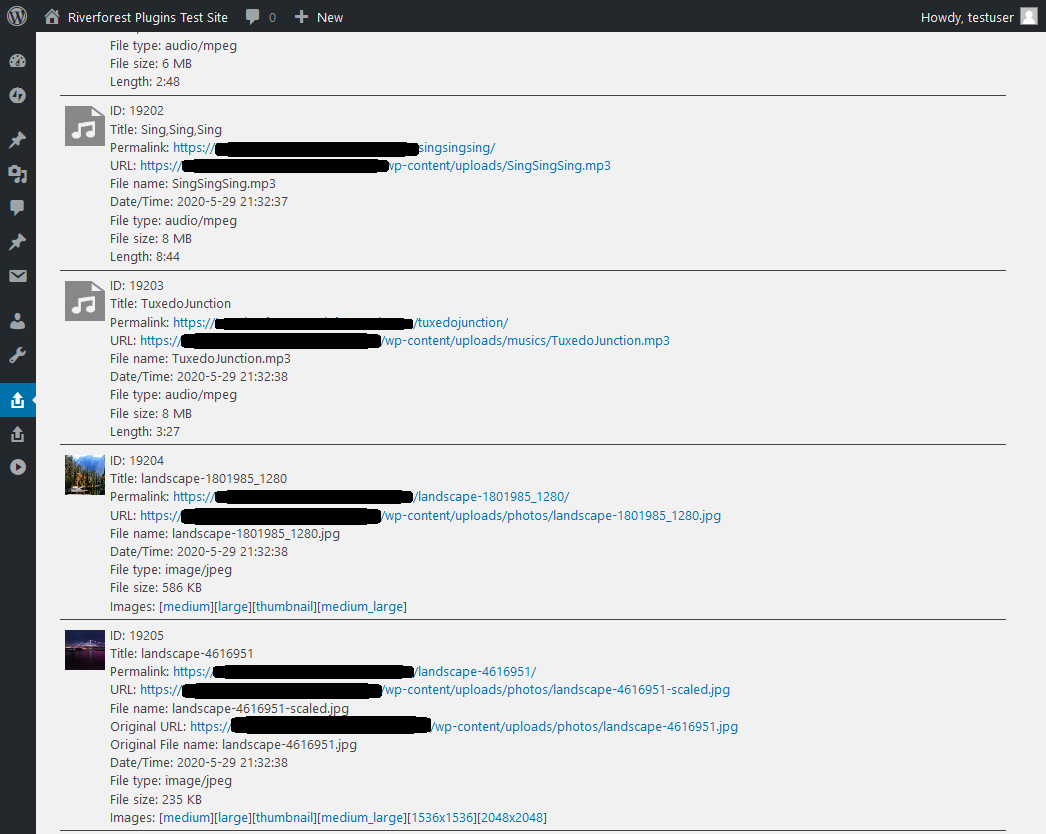1046x834 pixels.
Task: Click the text 'Title: landscape-1801985_1280'
Action: [x=199, y=478]
